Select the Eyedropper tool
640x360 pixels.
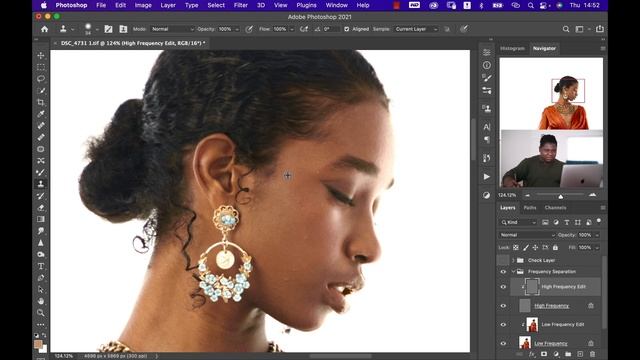pyautogui.click(x=41, y=114)
